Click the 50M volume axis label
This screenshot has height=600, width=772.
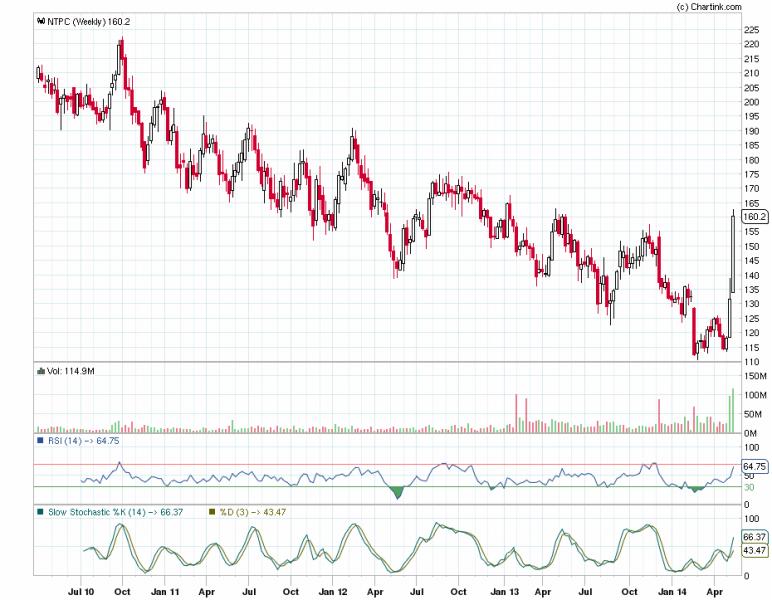pyautogui.click(x=755, y=414)
